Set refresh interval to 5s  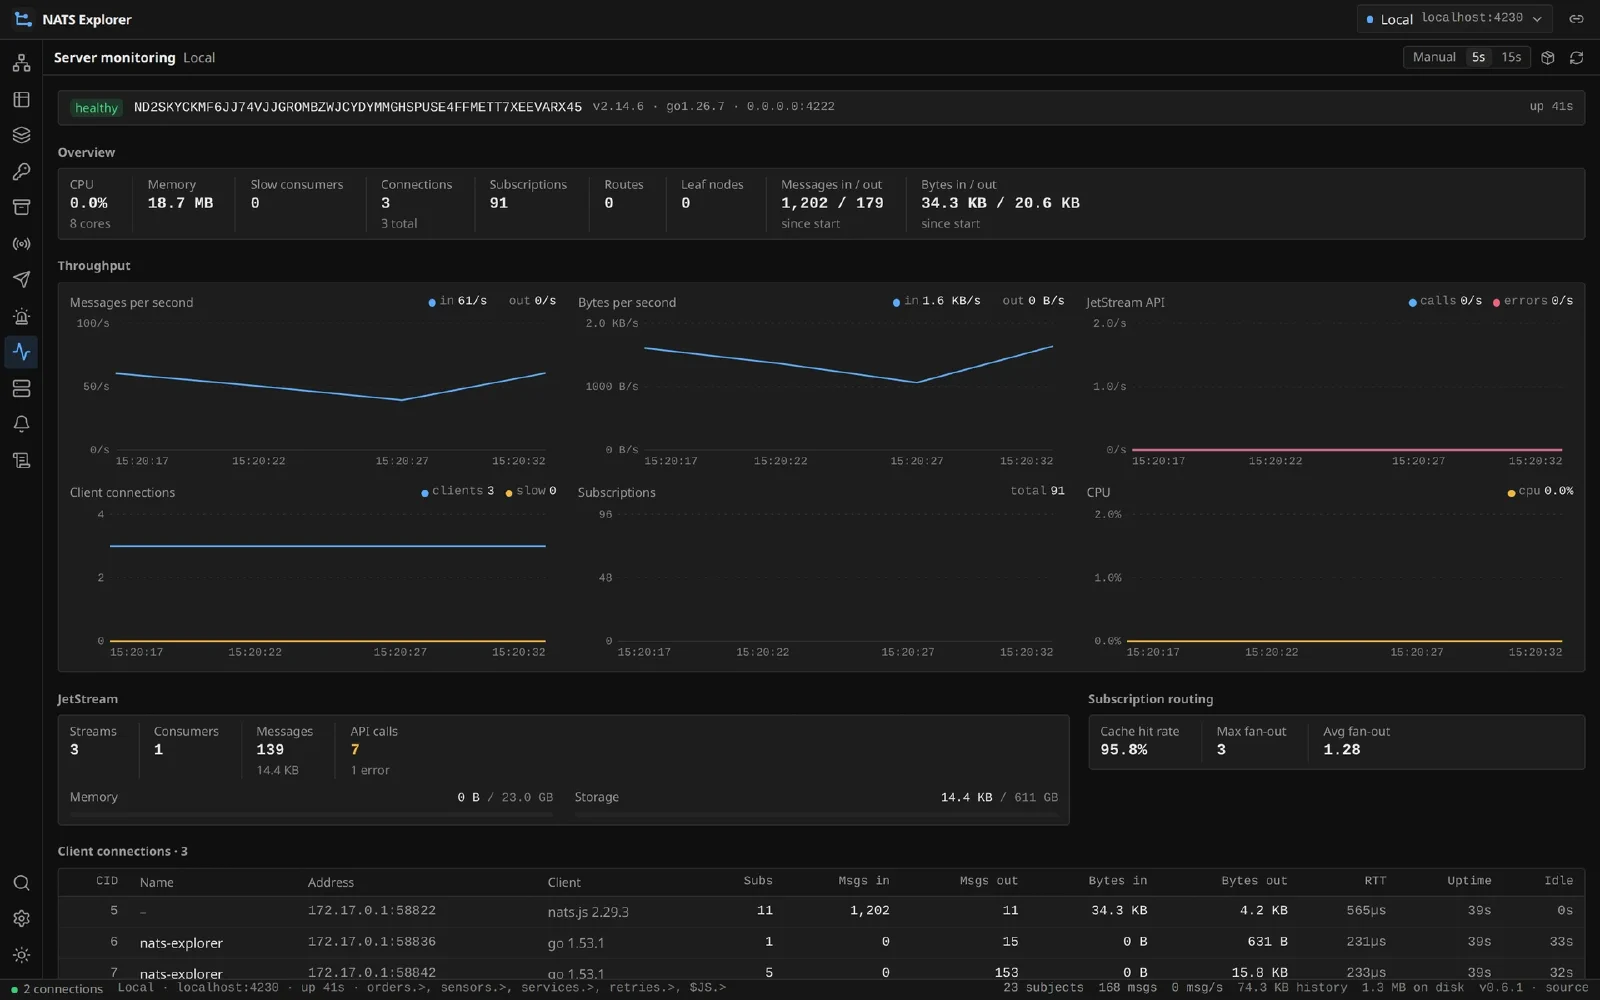pyautogui.click(x=1478, y=57)
